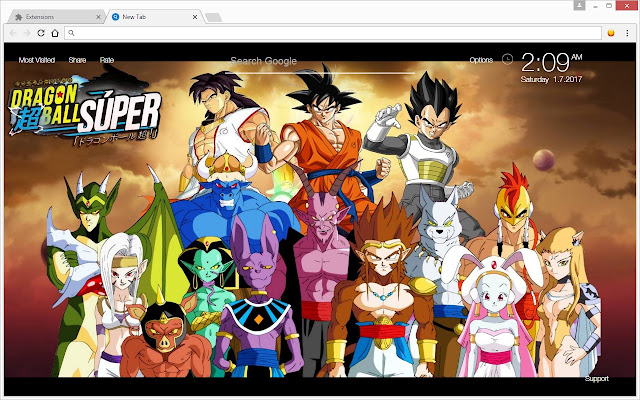Viewport: 640px width, 400px height.
Task: Close the Extensions tab
Action: click(98, 17)
